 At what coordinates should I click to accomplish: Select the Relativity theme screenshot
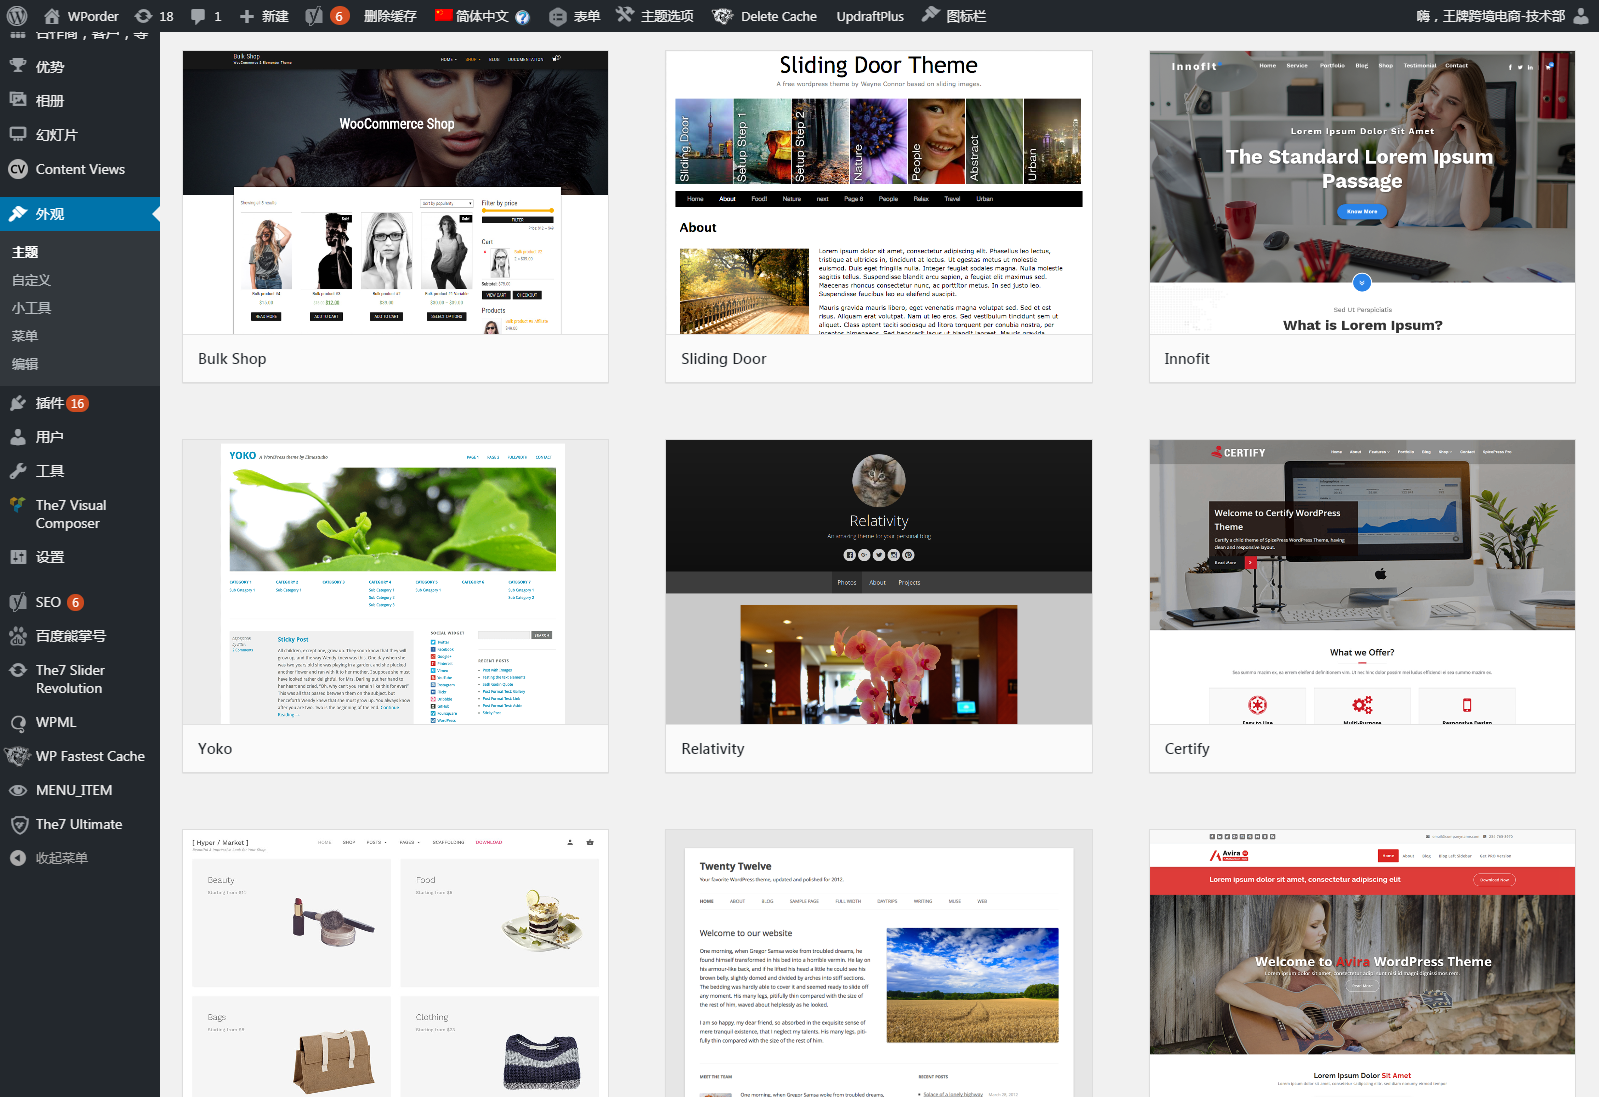879,582
